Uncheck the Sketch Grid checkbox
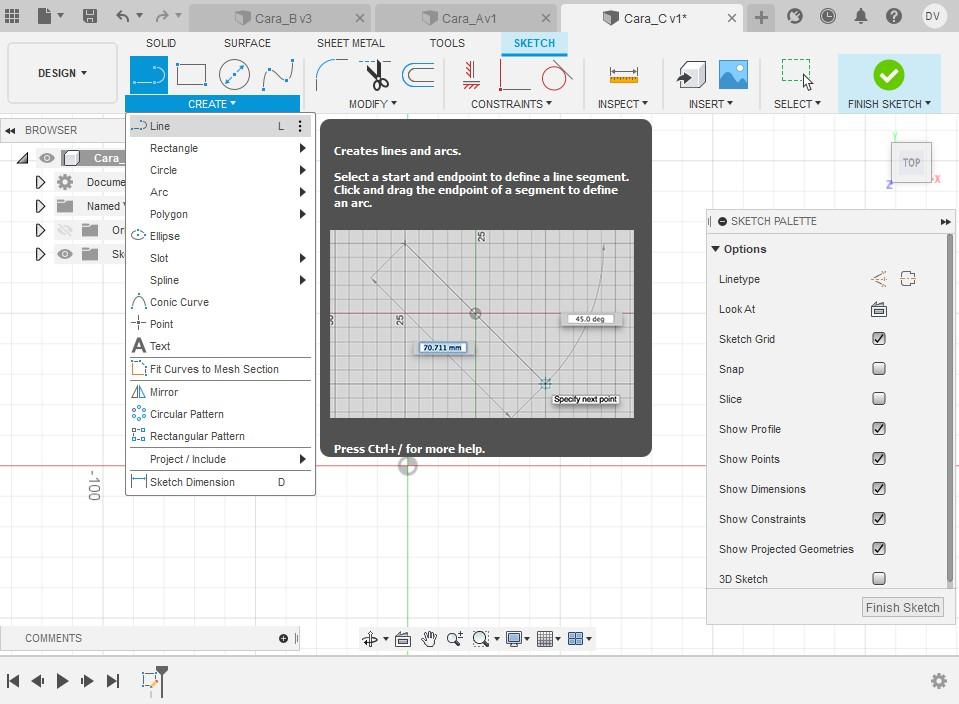The width and height of the screenshot is (959, 704). pyautogui.click(x=879, y=339)
